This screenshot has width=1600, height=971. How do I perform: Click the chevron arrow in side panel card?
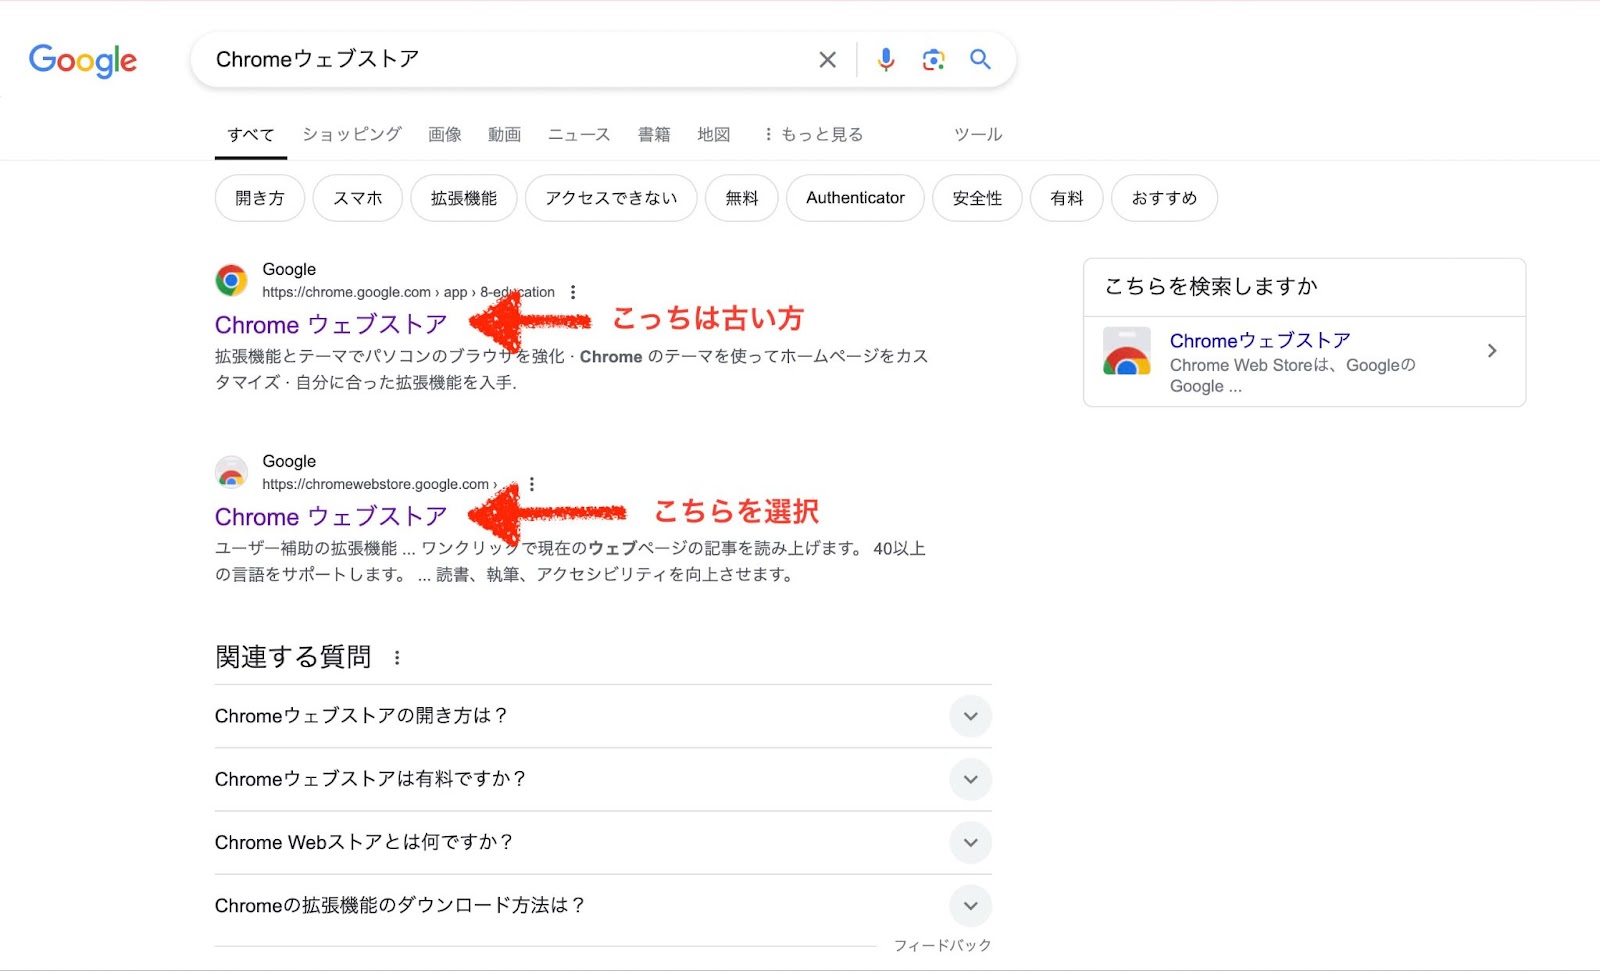click(1492, 351)
